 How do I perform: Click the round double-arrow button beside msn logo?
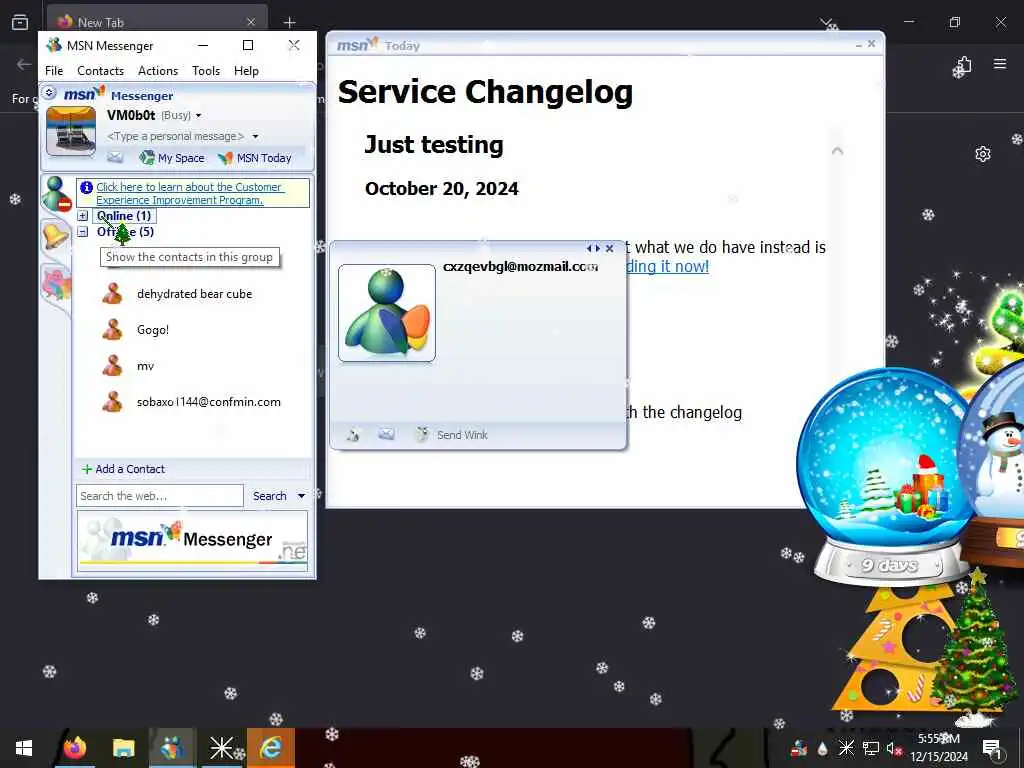[x=49, y=93]
